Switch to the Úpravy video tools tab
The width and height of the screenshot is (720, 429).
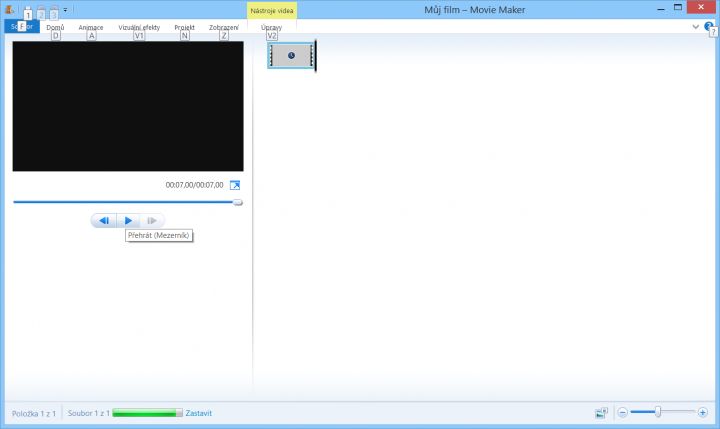pyautogui.click(x=271, y=27)
